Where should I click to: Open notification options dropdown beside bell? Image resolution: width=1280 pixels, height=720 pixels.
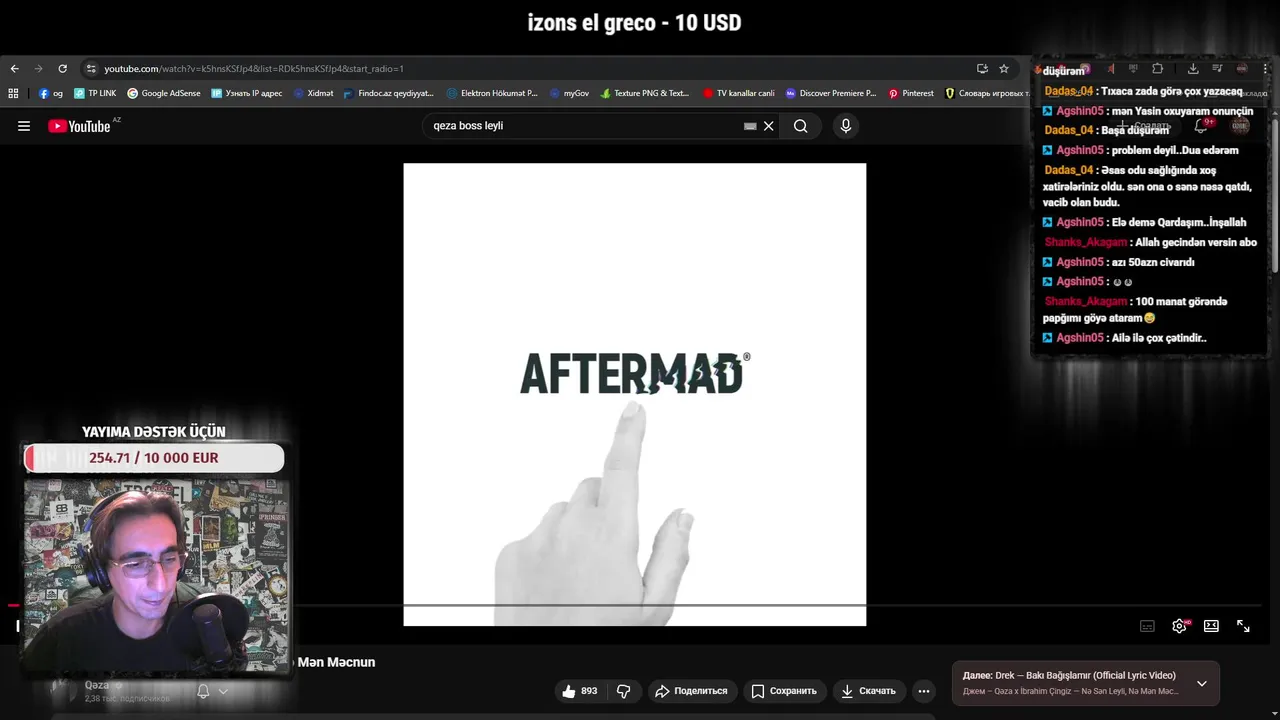tap(224, 691)
